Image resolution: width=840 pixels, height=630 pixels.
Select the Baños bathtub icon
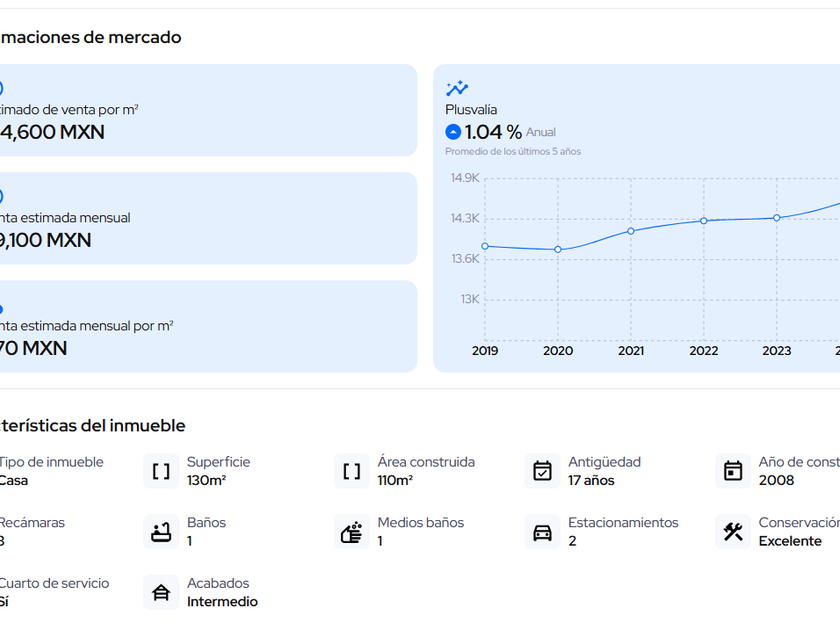tap(161, 532)
